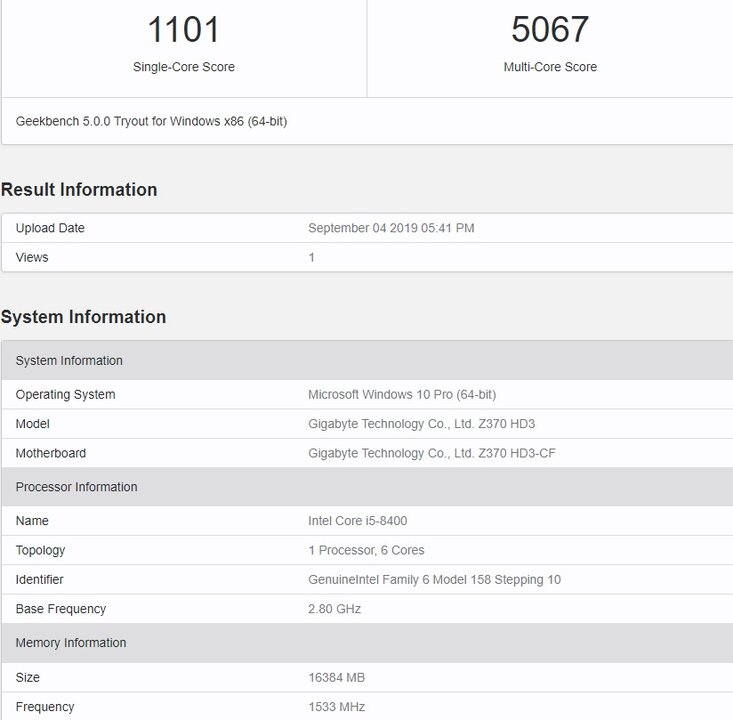Click the Model label
Viewport: 733px width, 720px height.
[32, 424]
